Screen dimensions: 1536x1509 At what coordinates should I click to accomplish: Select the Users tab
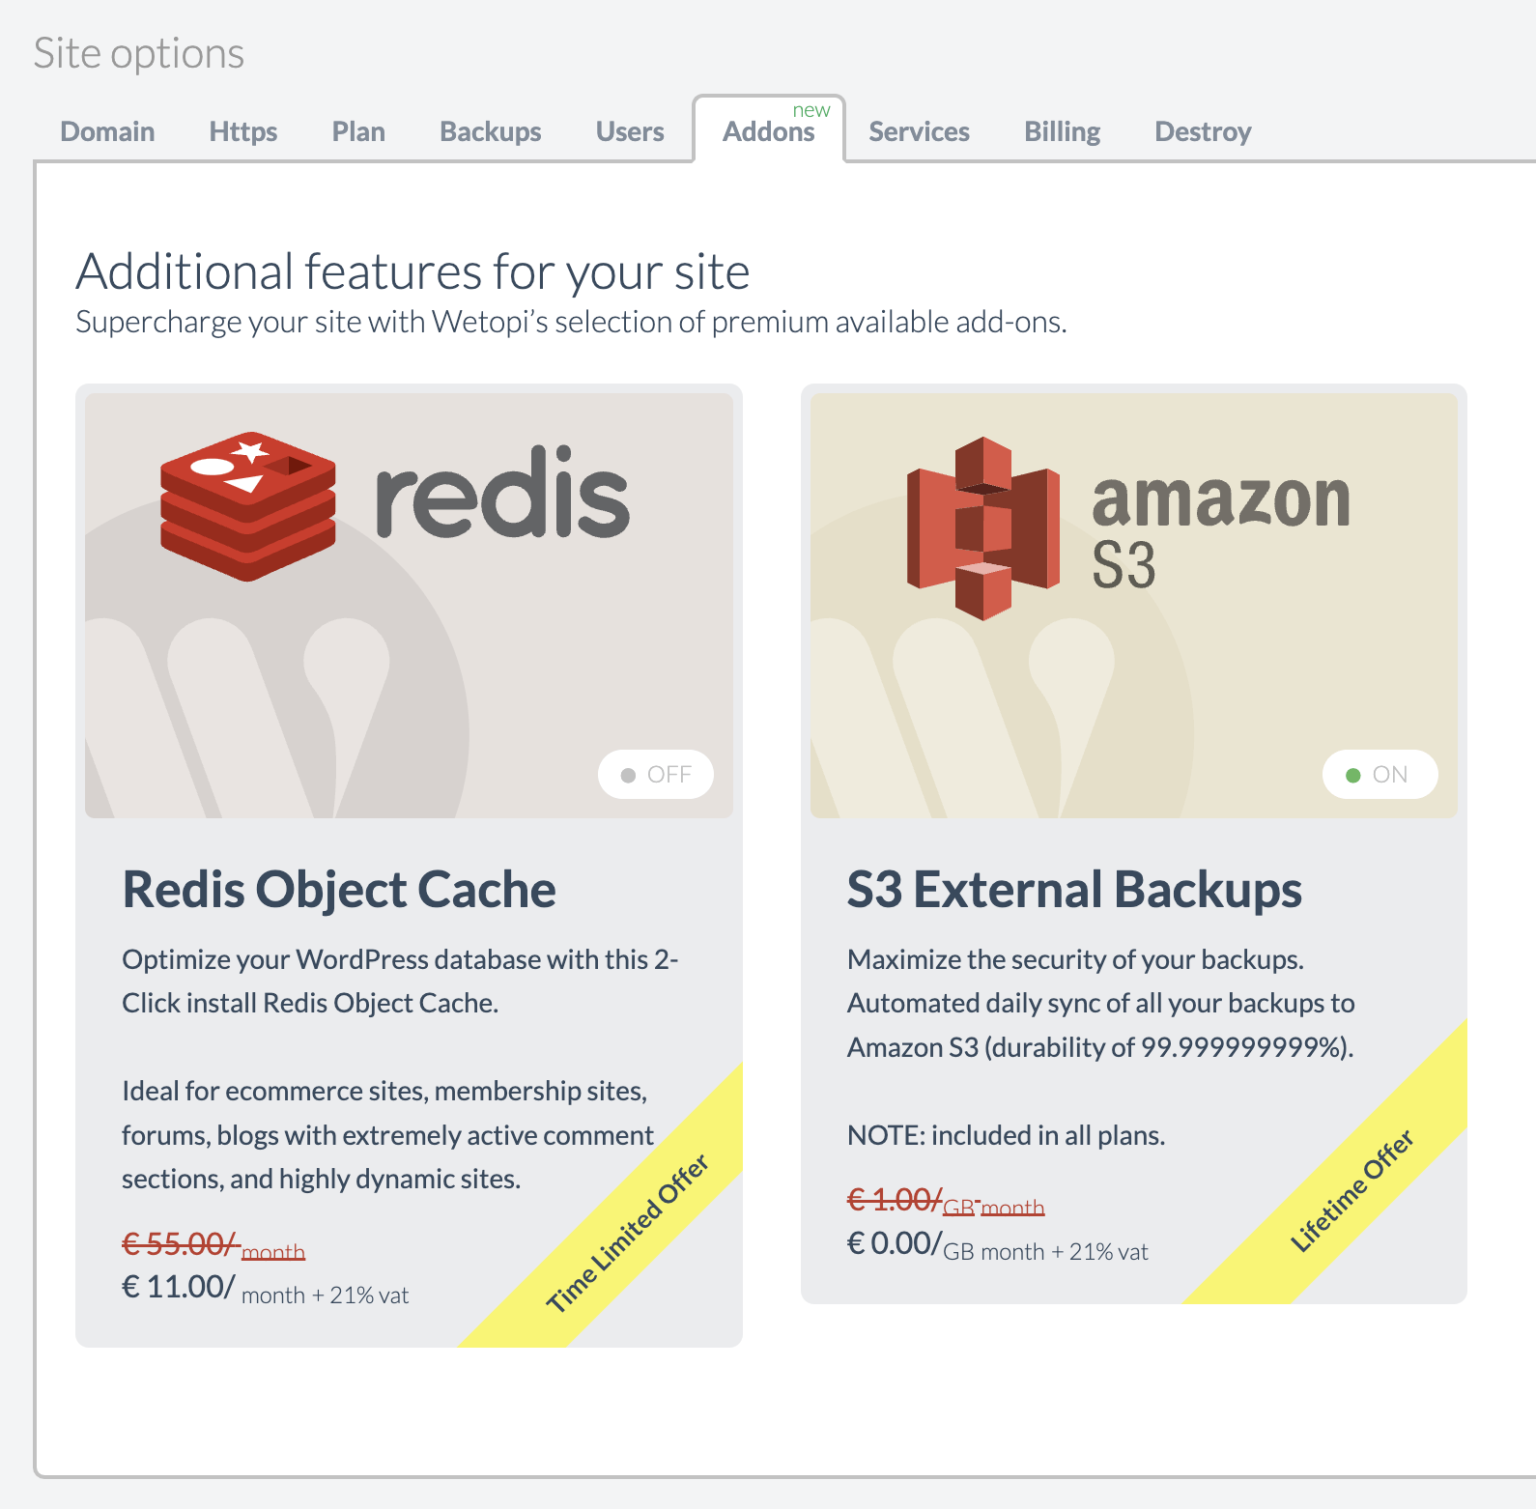(x=630, y=131)
